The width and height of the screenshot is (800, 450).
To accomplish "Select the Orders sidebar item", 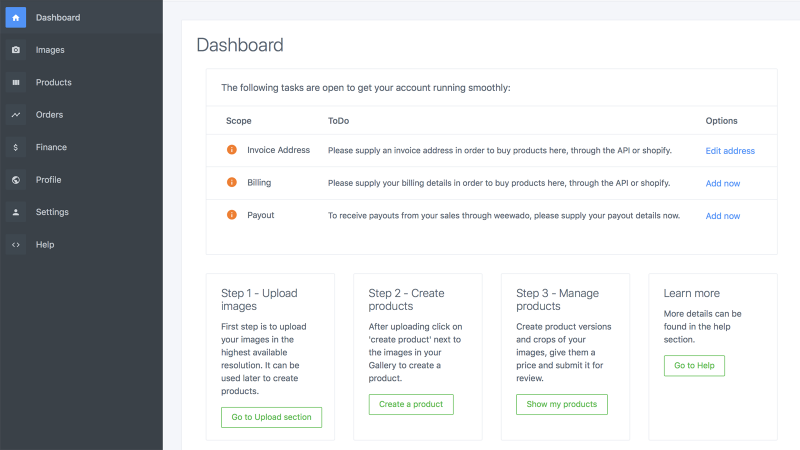I will [82, 115].
